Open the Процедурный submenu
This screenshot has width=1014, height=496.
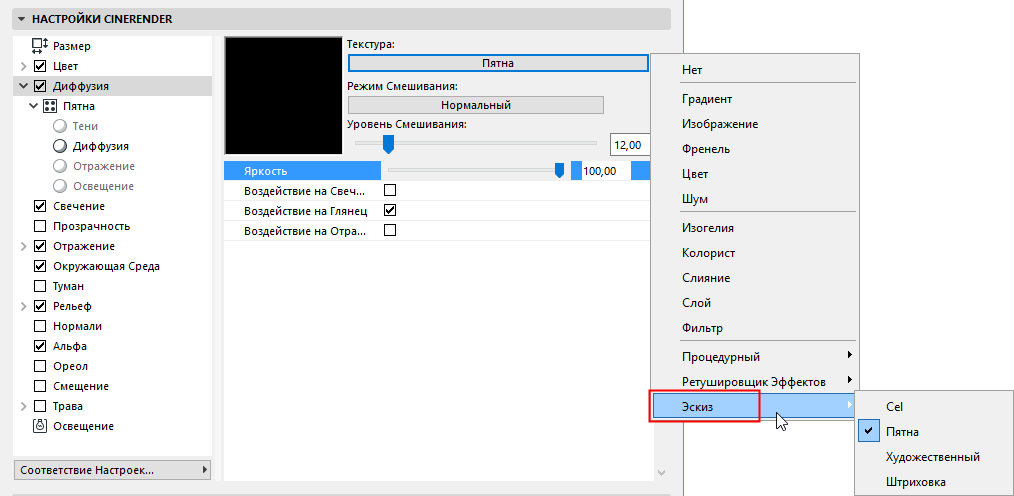point(754,357)
